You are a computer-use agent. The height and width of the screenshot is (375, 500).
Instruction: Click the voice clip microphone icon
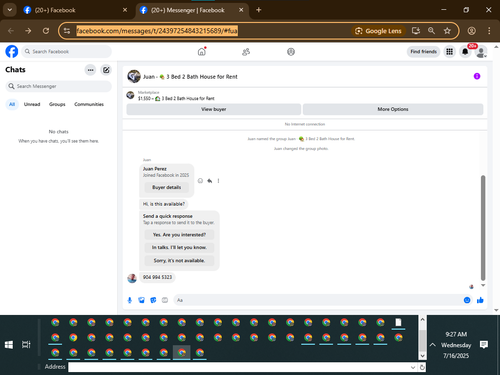[x=130, y=300]
